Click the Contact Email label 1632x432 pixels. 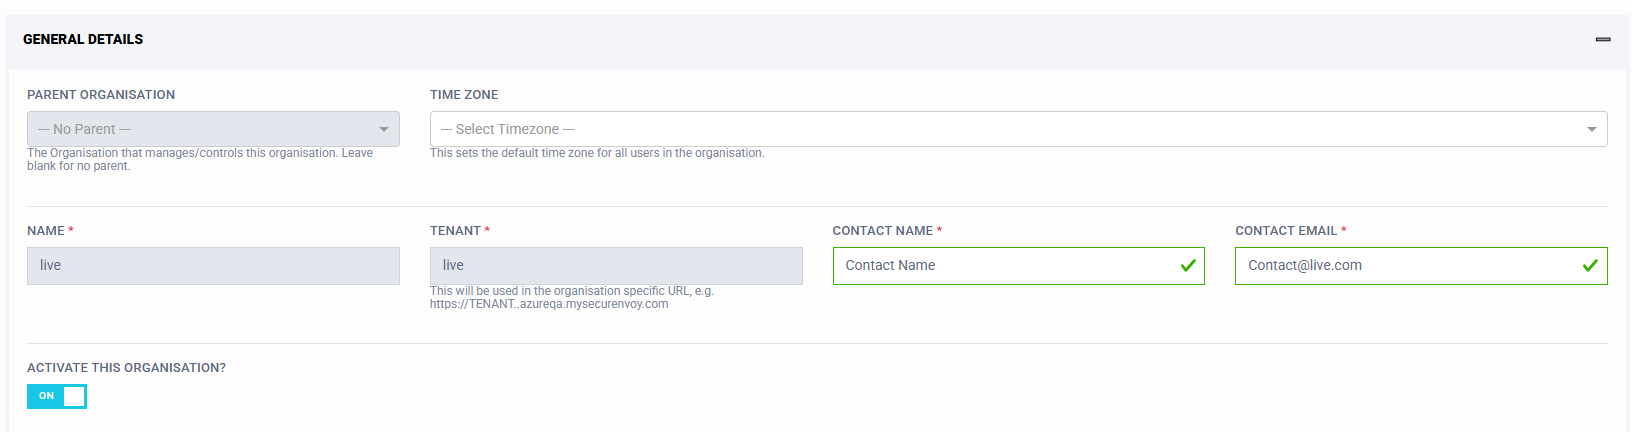click(1286, 231)
